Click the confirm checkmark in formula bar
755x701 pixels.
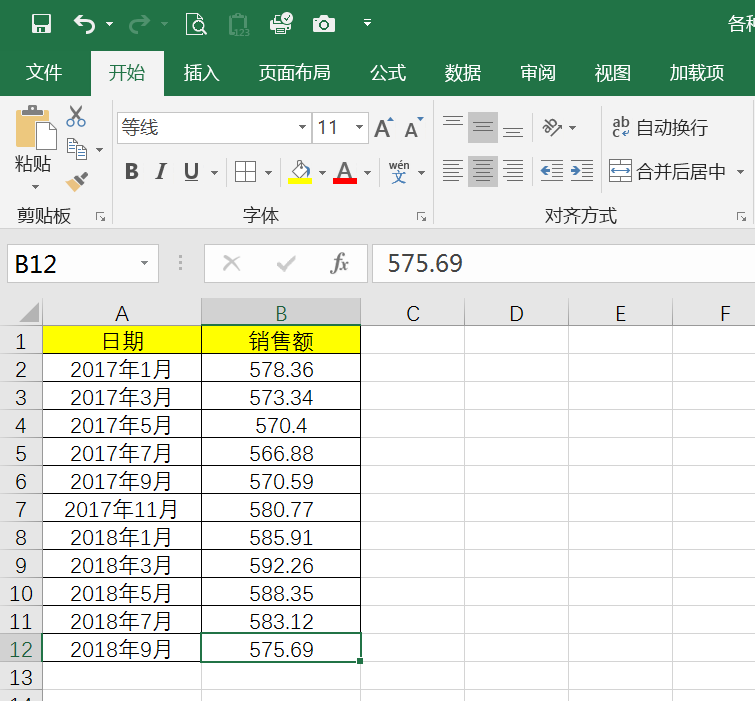coord(286,263)
